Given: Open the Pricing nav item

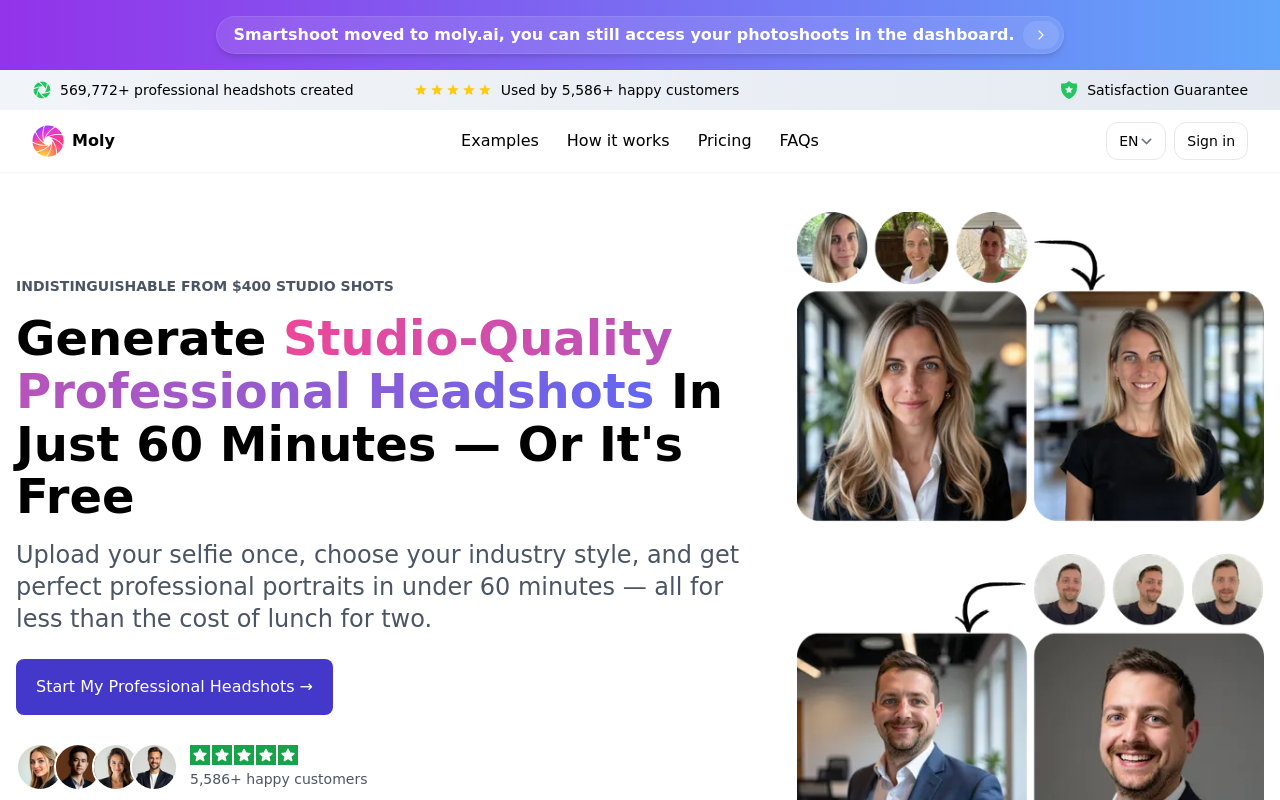Looking at the screenshot, I should (724, 141).
